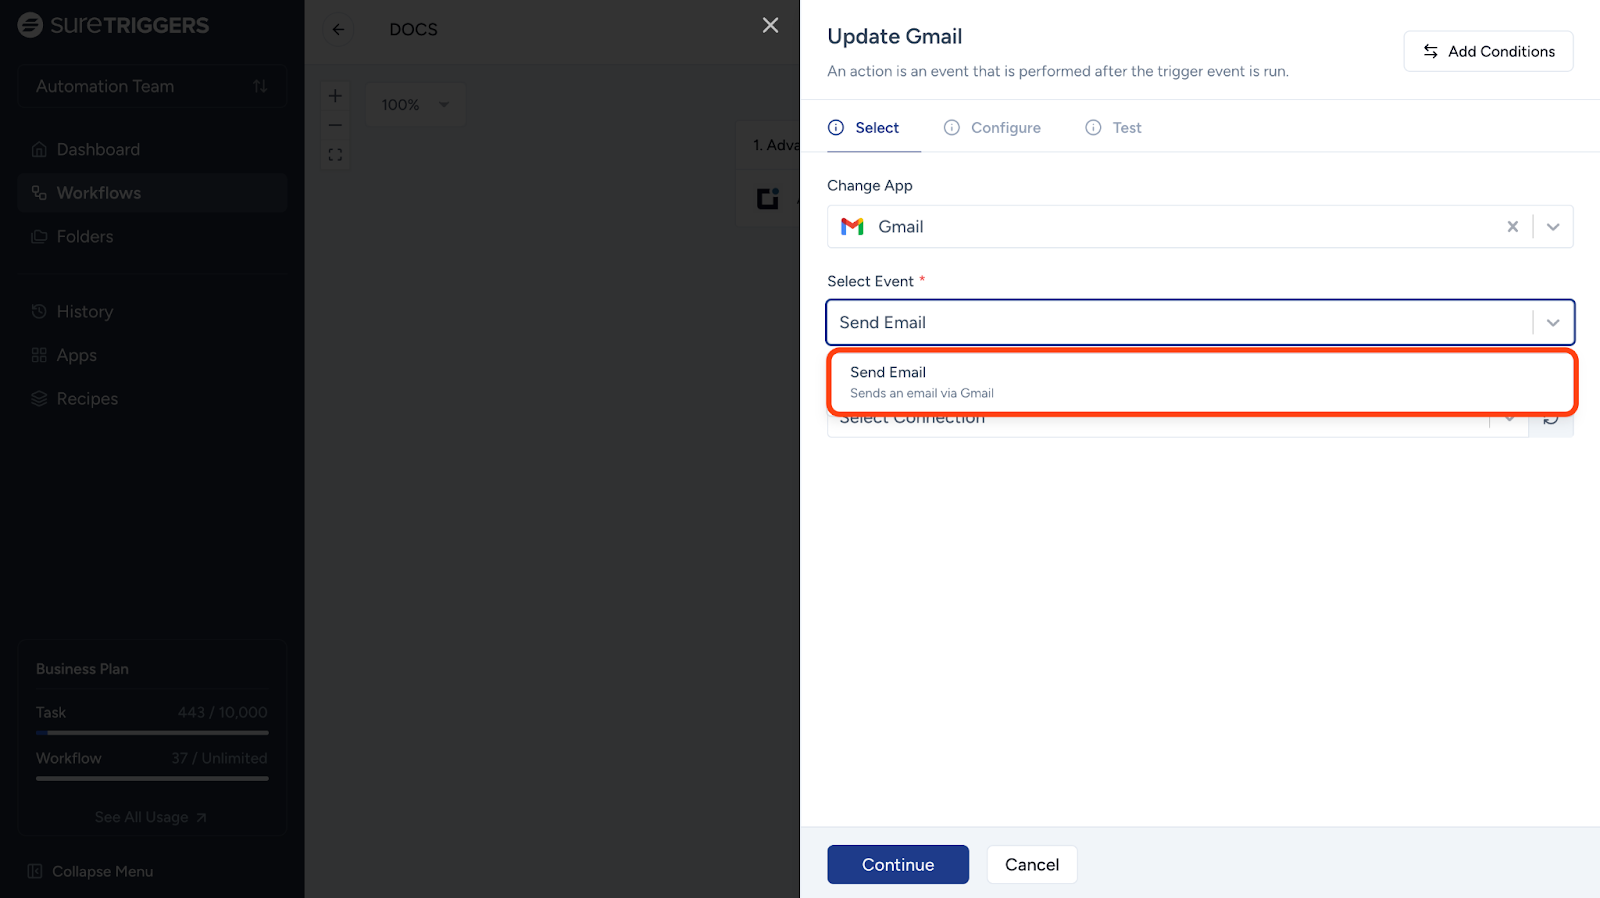The image size is (1600, 898).
Task: Zoom out on the workflow canvas
Action: (336, 125)
